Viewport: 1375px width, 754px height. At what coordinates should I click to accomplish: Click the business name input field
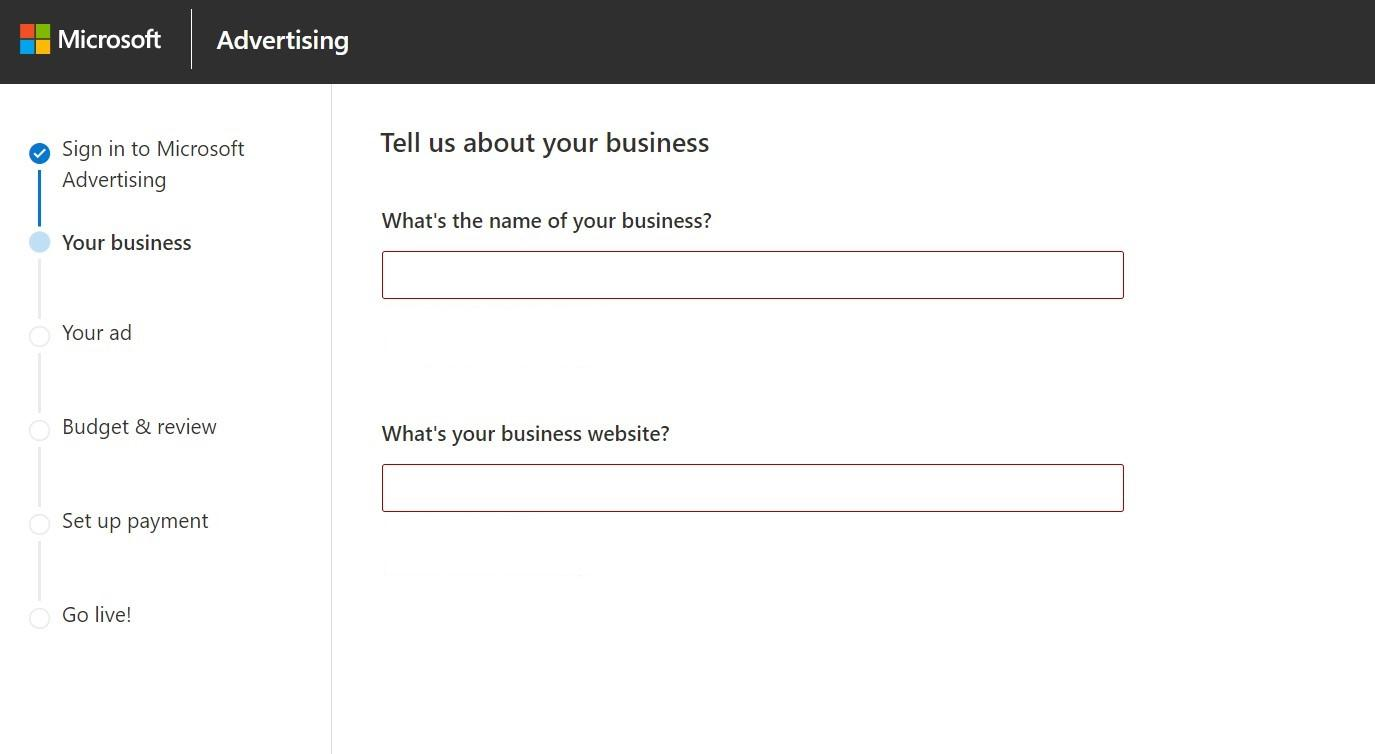pyautogui.click(x=753, y=274)
